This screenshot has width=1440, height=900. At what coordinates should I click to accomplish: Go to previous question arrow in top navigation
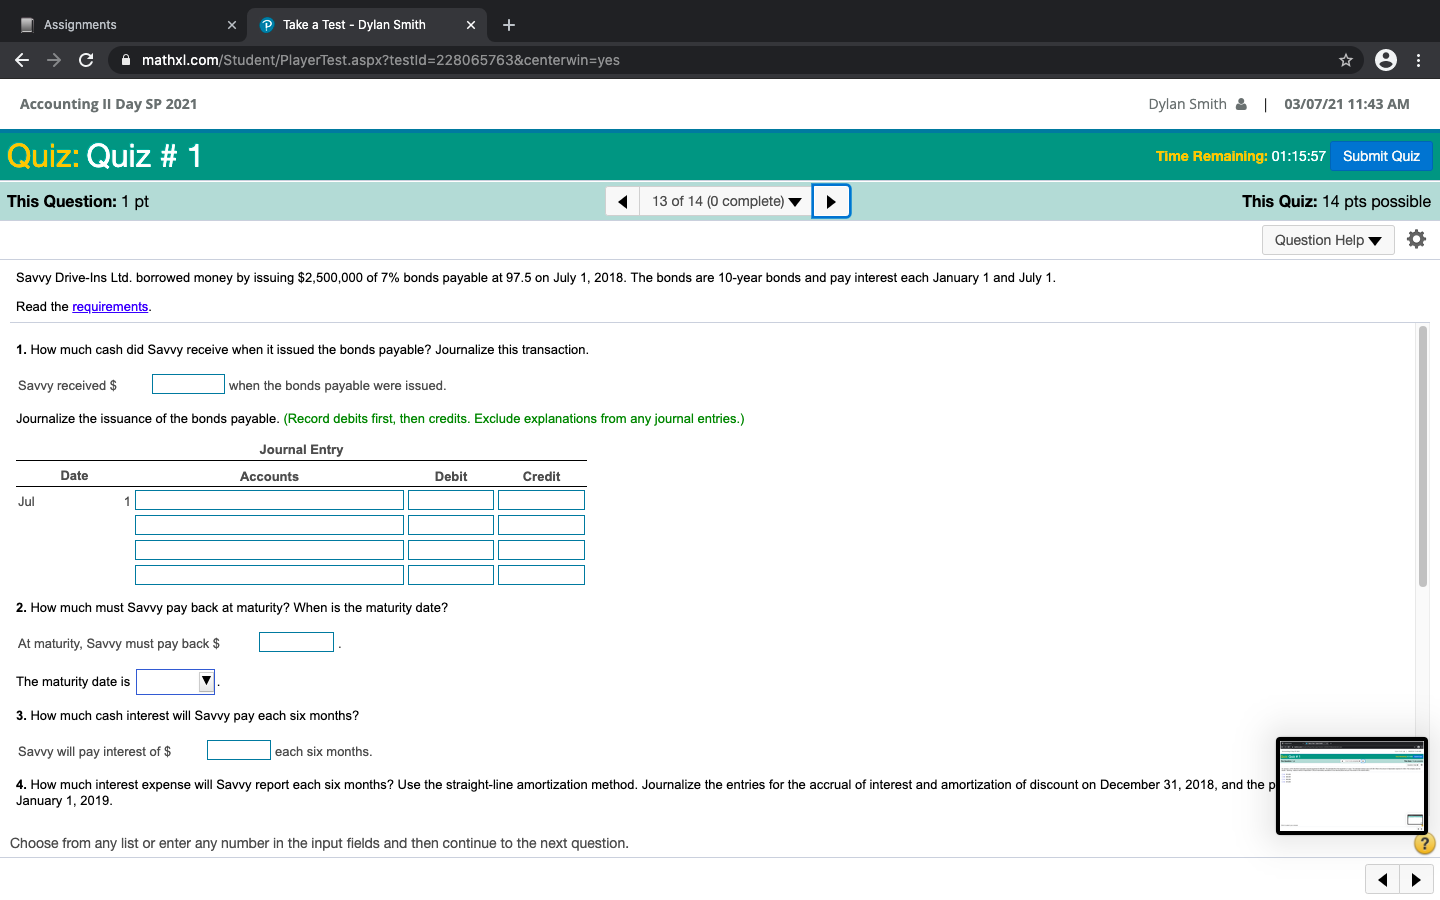tap(622, 201)
